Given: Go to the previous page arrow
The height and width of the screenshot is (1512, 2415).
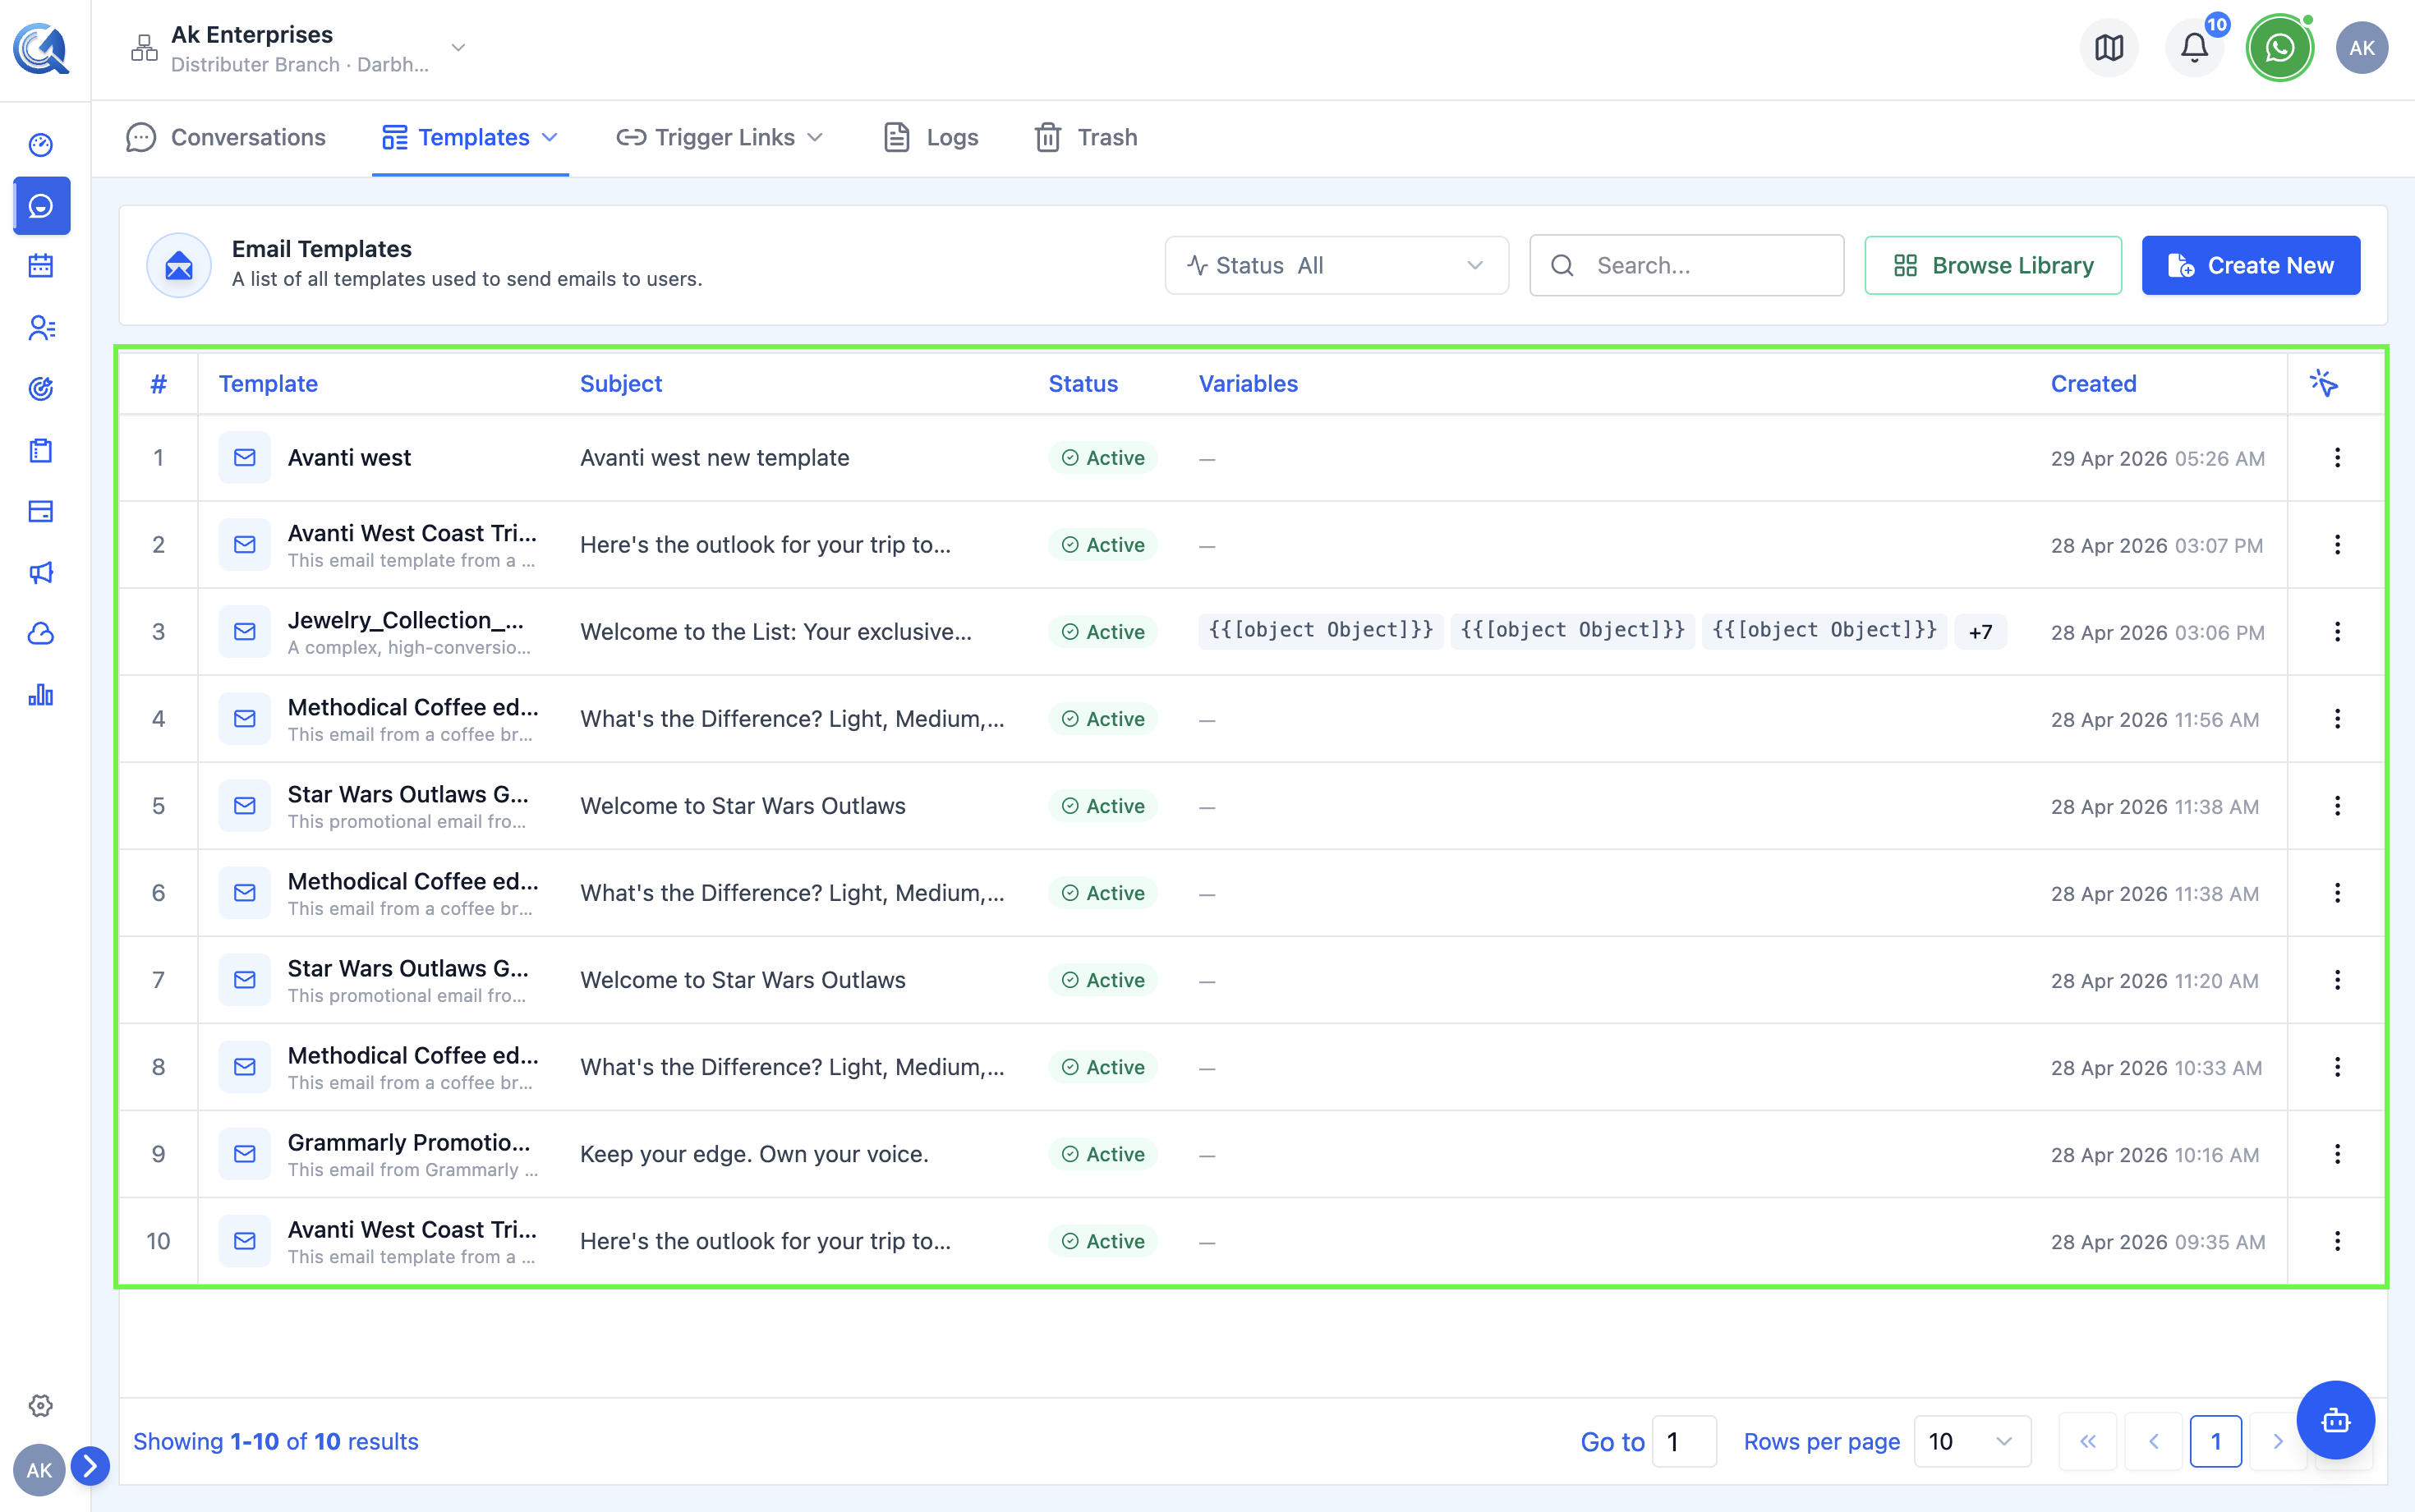Looking at the screenshot, I should (x=2153, y=1441).
